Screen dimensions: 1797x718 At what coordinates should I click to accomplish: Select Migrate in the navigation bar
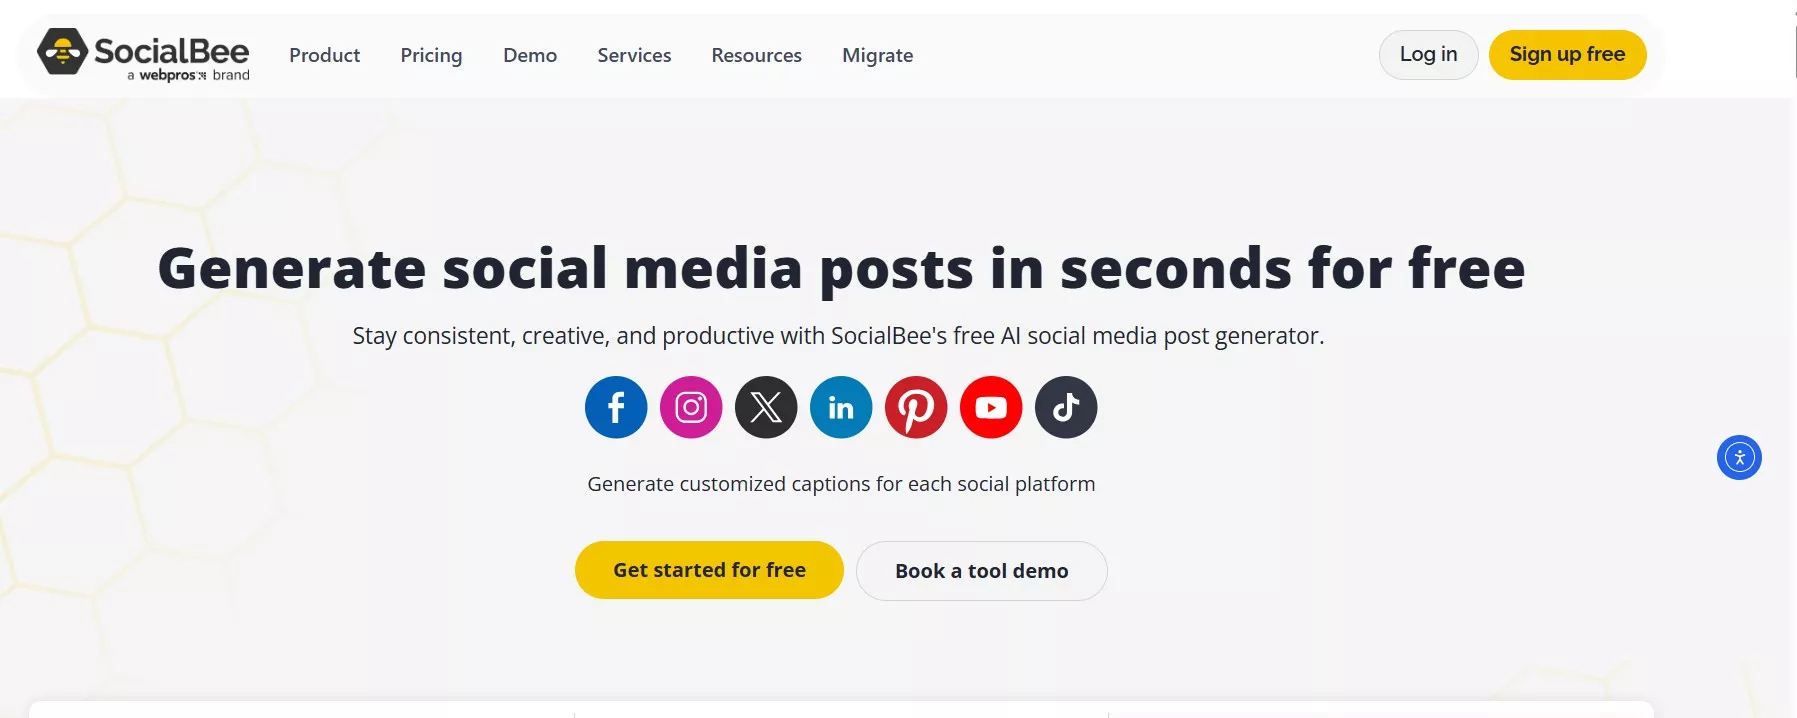click(x=877, y=55)
